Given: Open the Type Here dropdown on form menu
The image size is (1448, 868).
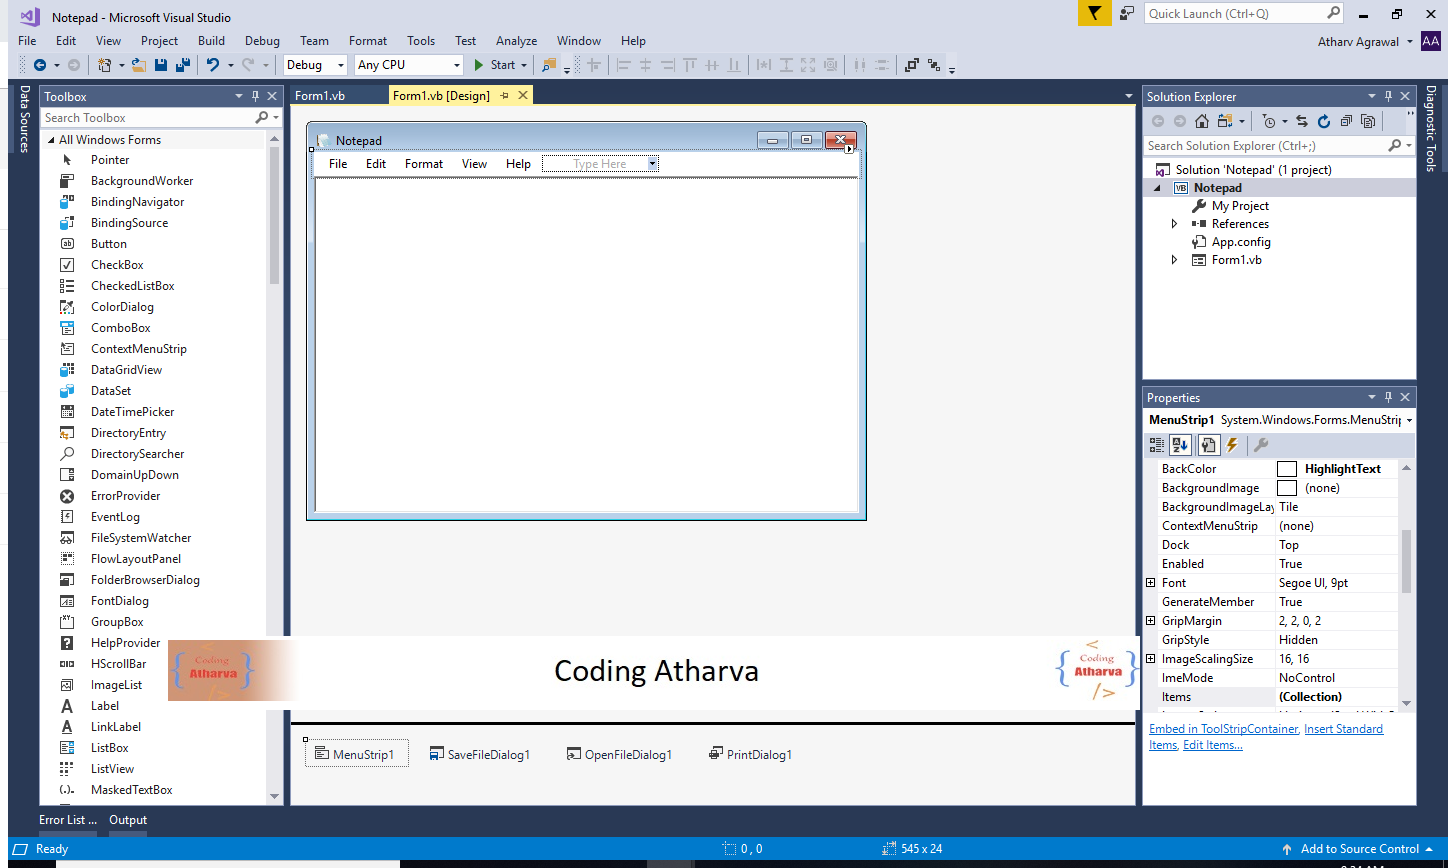Looking at the screenshot, I should coord(652,163).
